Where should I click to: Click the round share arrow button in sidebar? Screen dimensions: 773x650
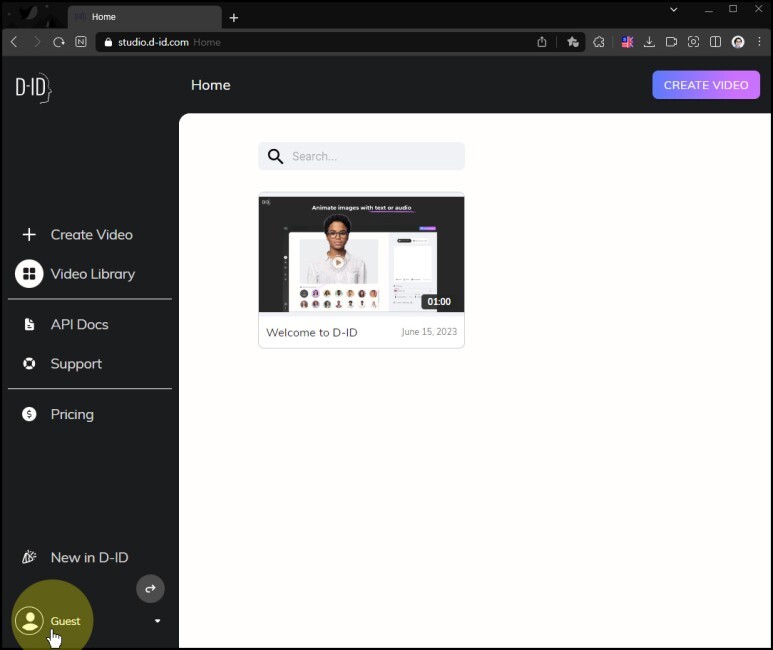pos(150,588)
